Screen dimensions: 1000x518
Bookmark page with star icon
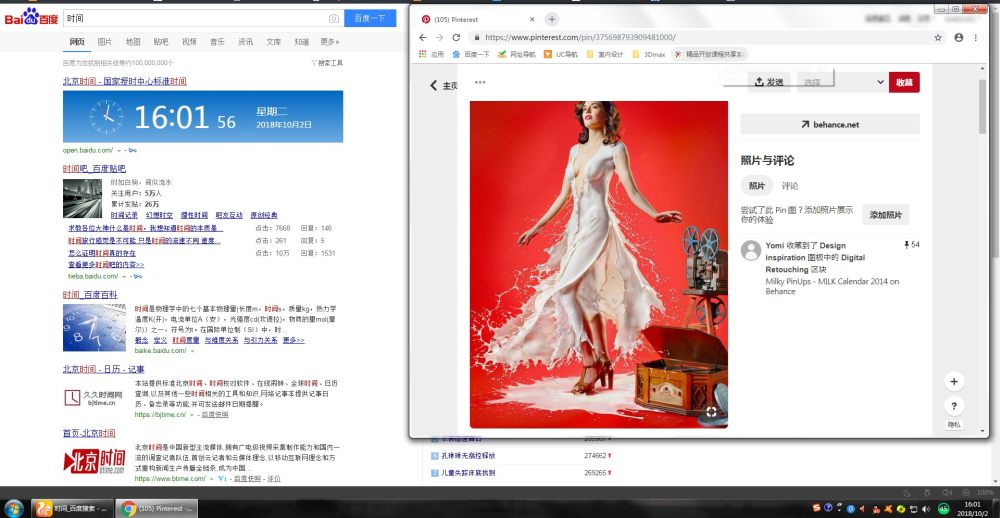(x=938, y=38)
